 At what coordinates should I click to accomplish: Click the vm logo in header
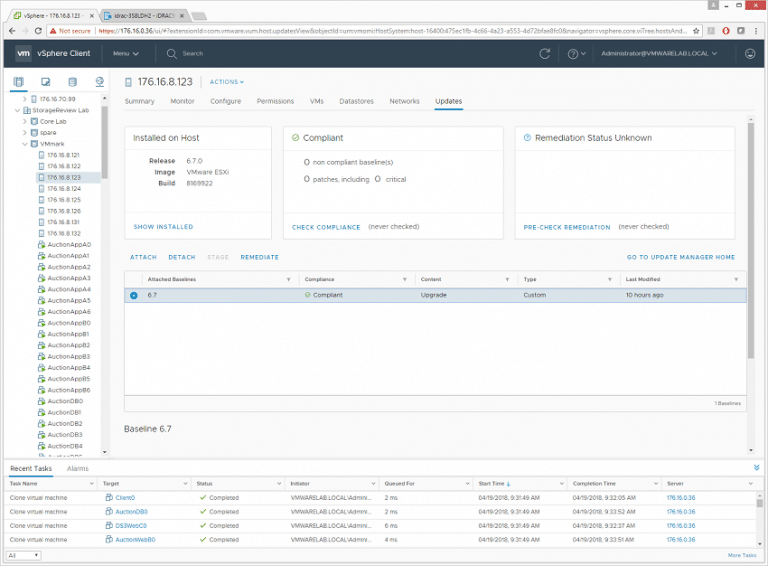[x=23, y=53]
